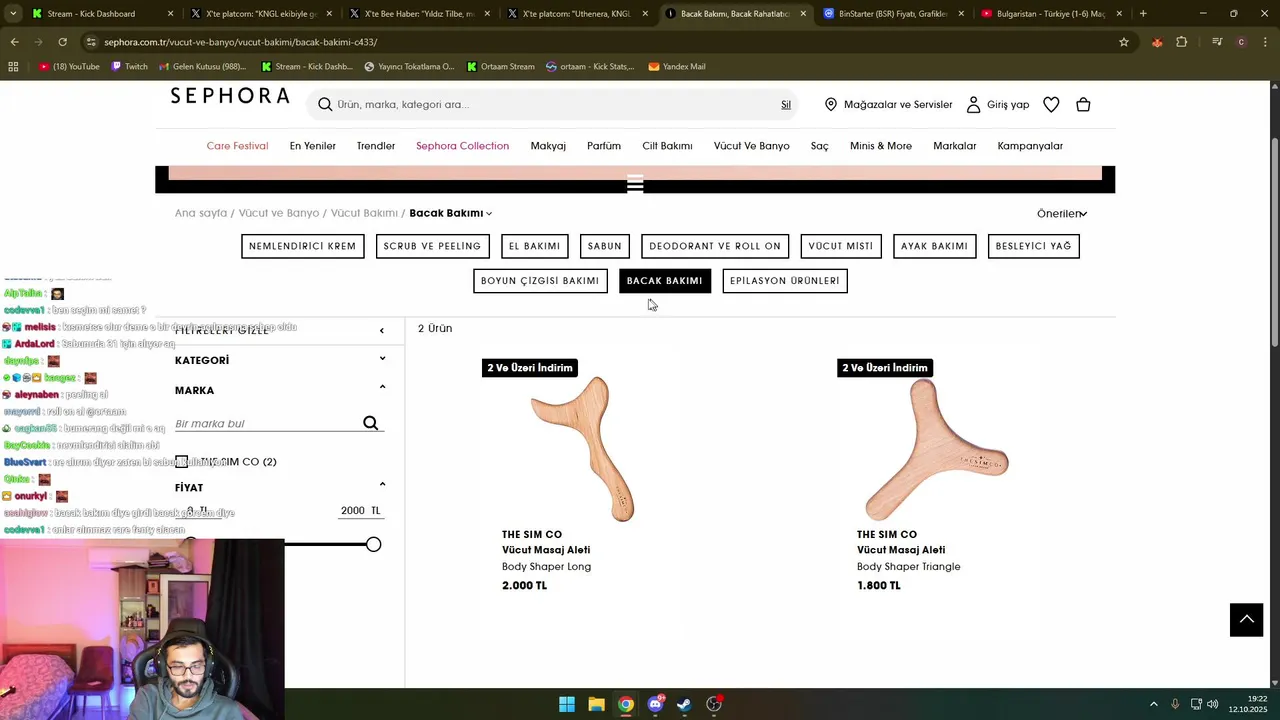Viewport: 1280px width, 720px height.
Task: Bookmark page with the star icon
Action: pyautogui.click(x=1124, y=42)
